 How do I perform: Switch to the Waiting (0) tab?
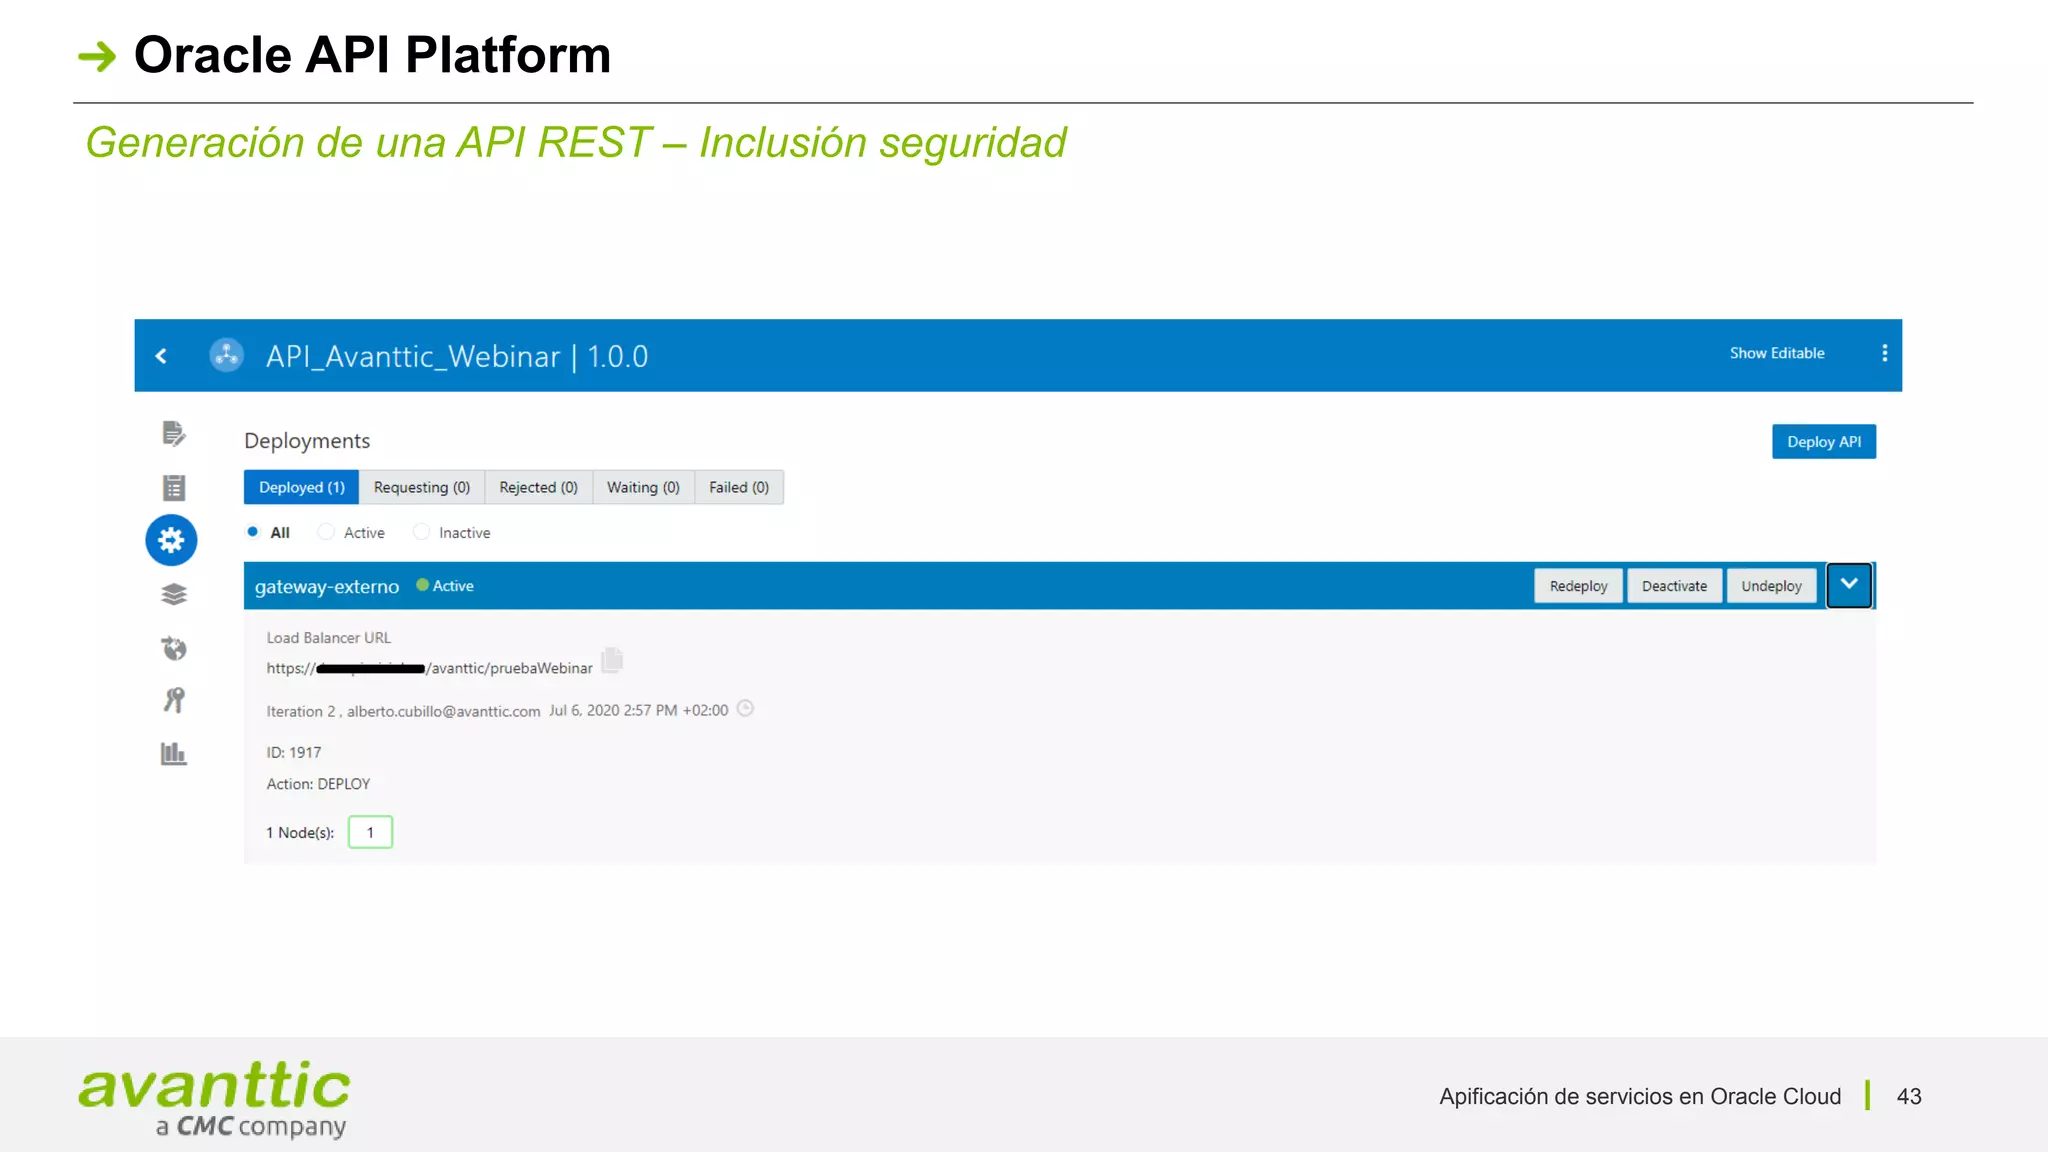(643, 487)
